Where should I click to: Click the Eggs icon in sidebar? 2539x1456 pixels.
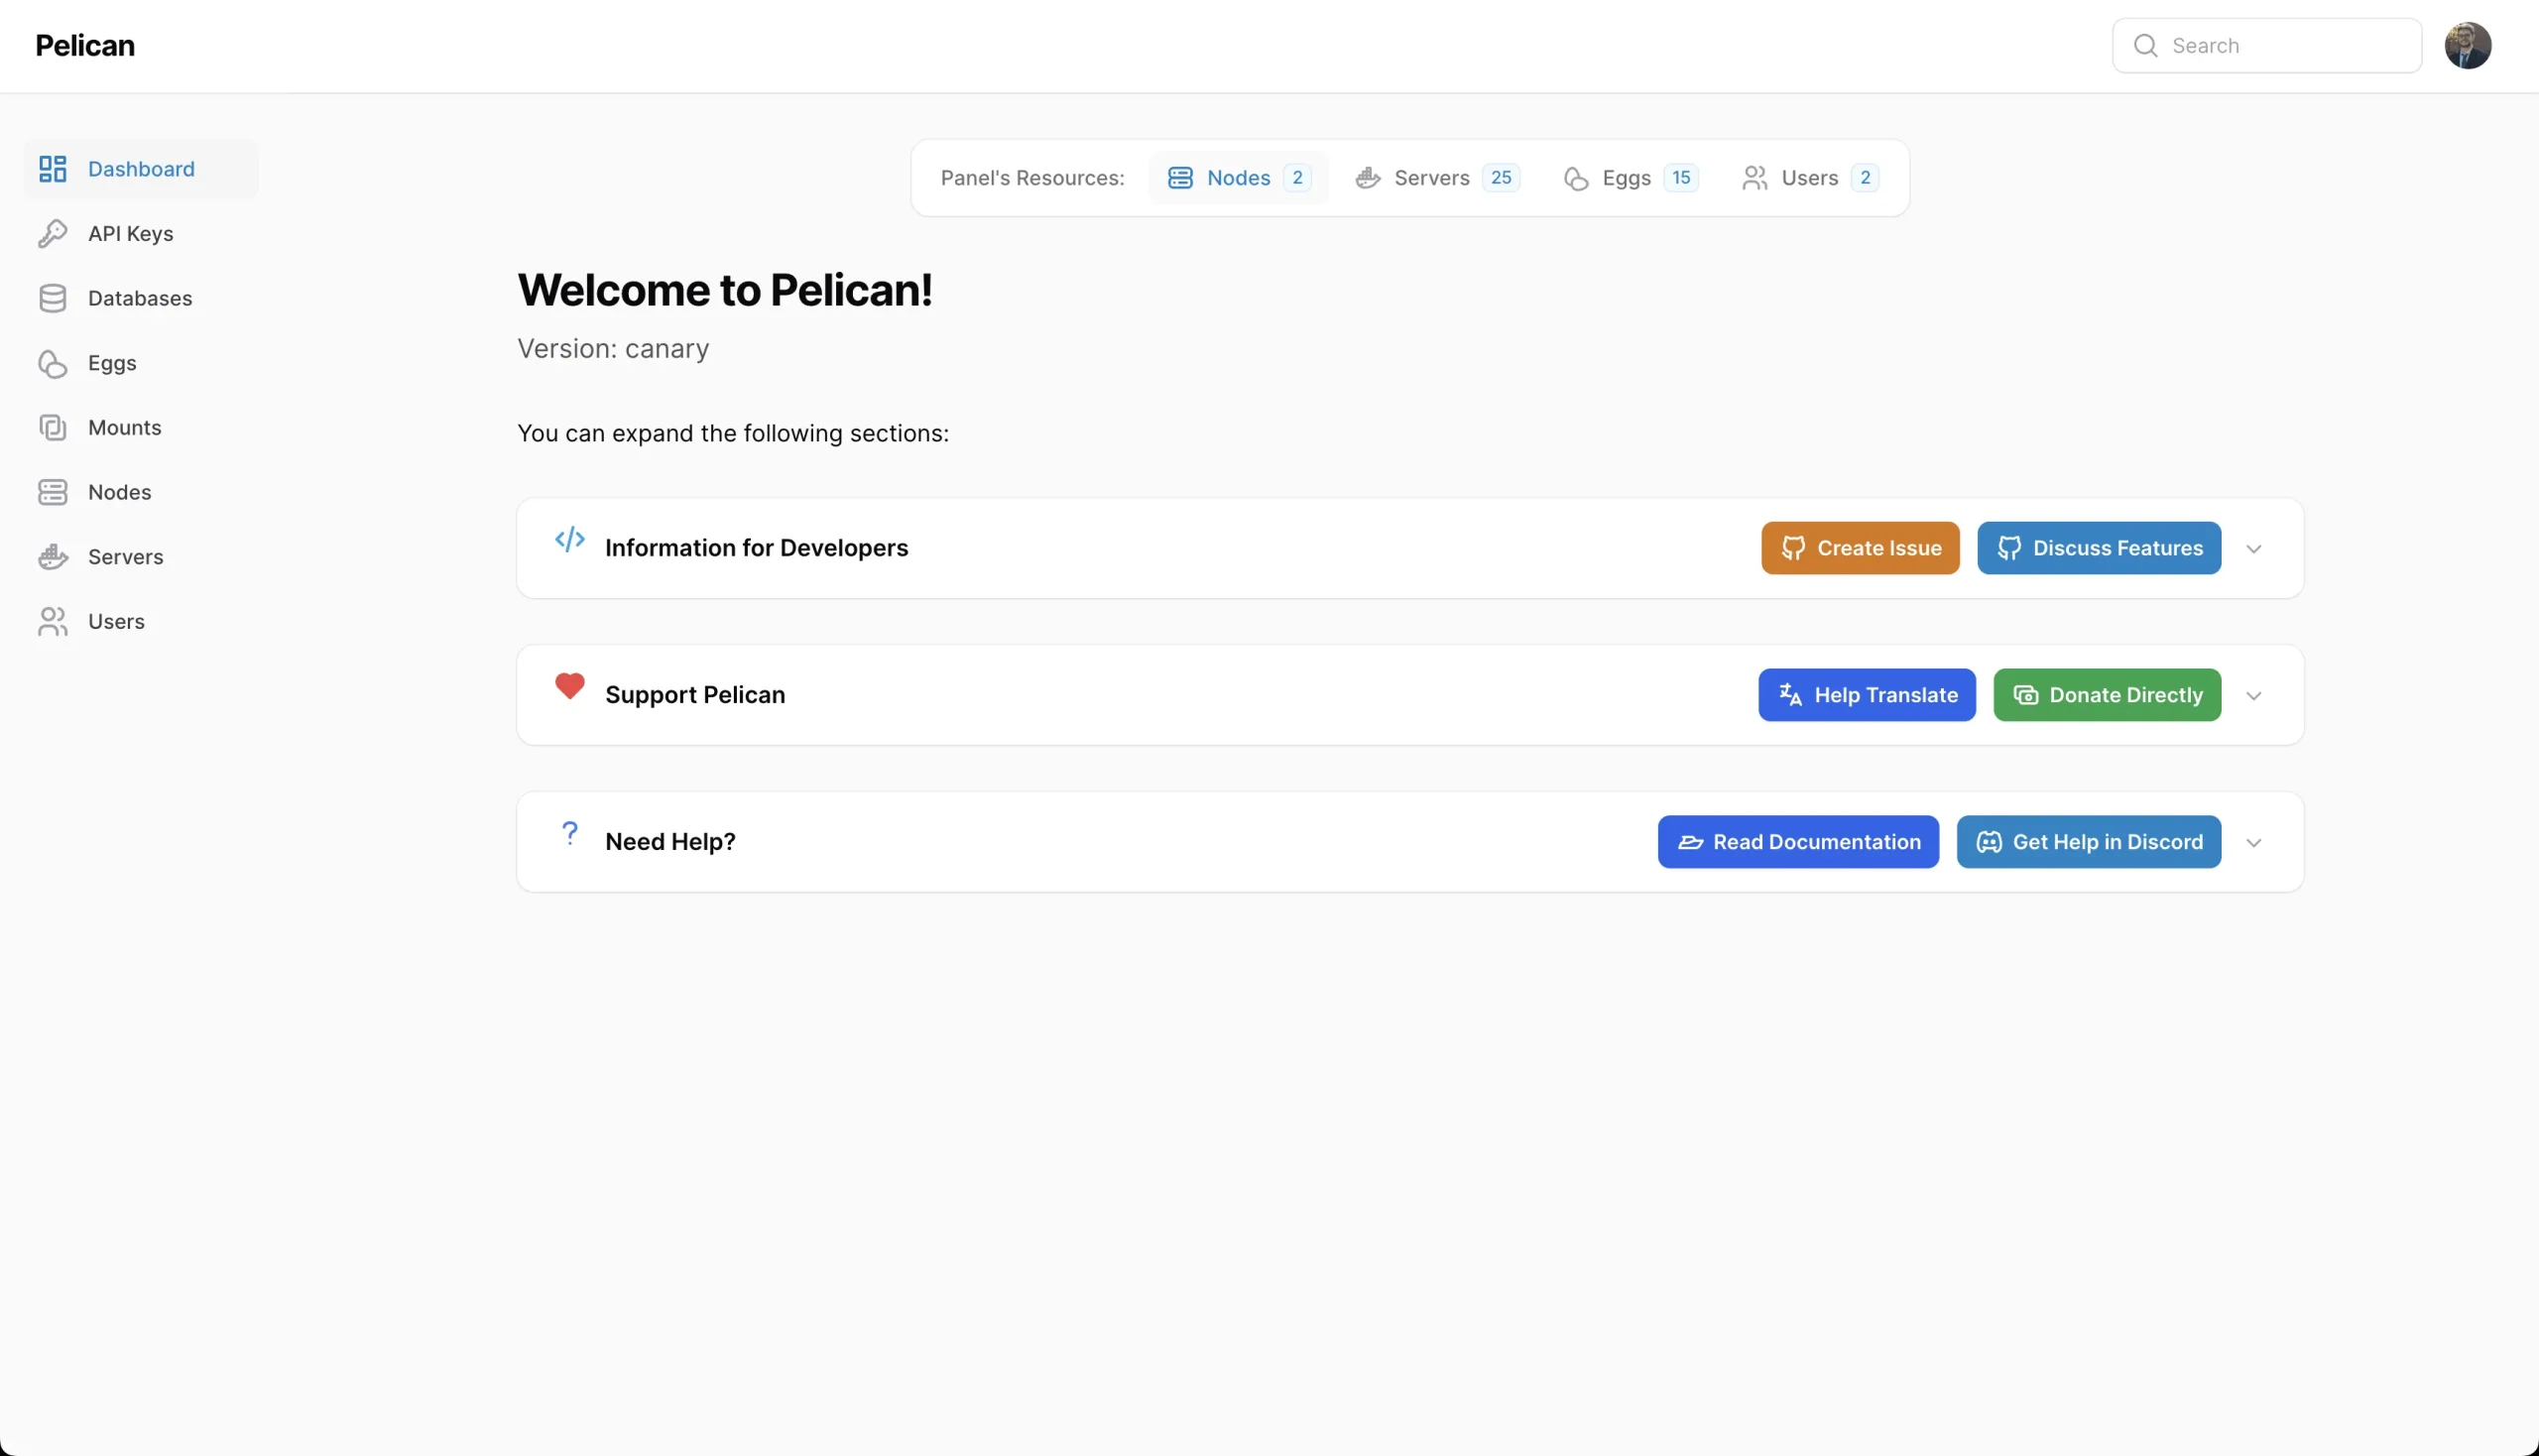click(52, 363)
